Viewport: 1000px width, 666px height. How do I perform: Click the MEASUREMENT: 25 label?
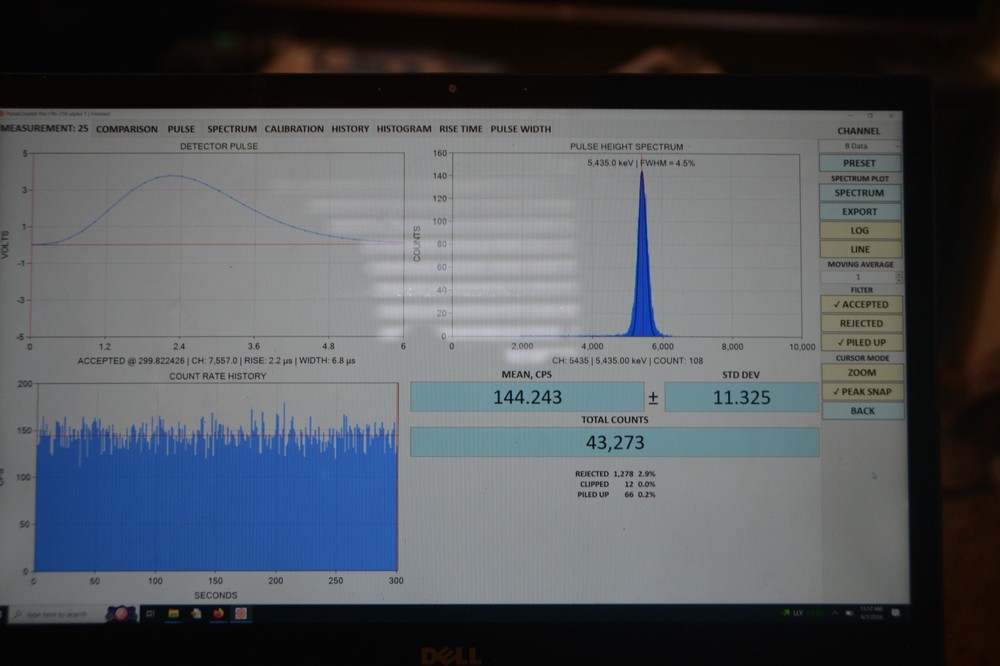point(45,128)
